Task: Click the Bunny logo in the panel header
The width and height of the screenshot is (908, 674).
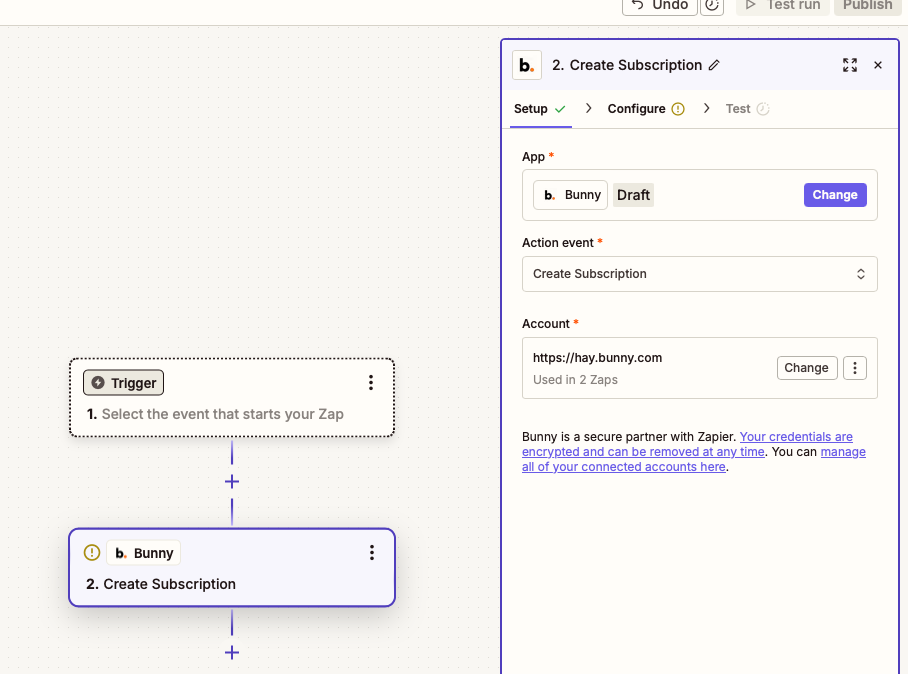Action: [x=527, y=64]
